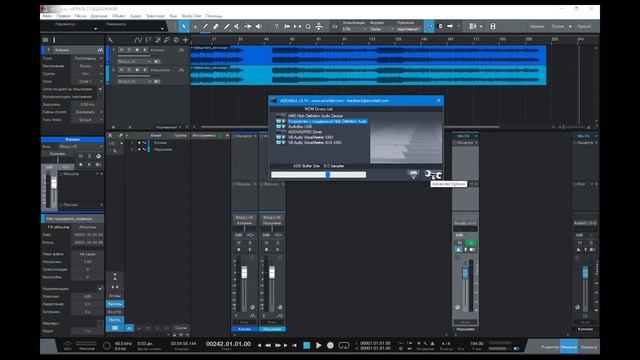Open the Follow chords dropdown

(87, 112)
